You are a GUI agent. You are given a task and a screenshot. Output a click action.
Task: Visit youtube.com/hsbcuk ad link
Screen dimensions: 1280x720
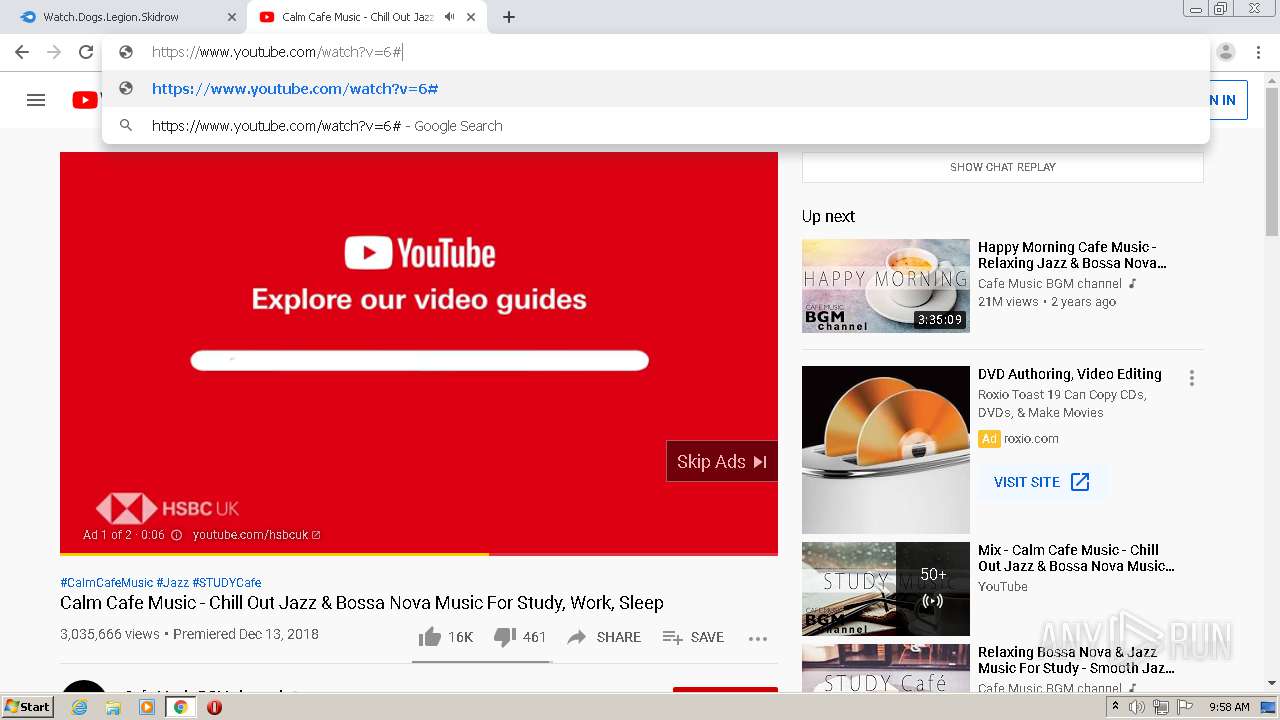(x=256, y=535)
